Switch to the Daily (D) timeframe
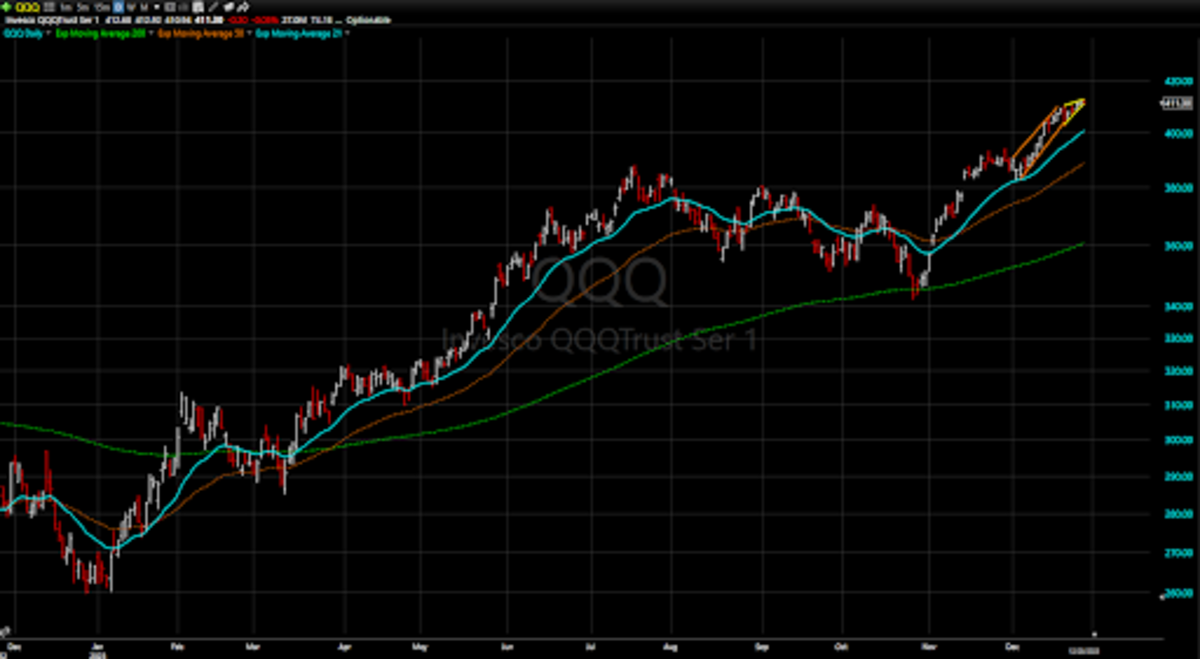Screen dimensions: 1200x659 [117, 6]
